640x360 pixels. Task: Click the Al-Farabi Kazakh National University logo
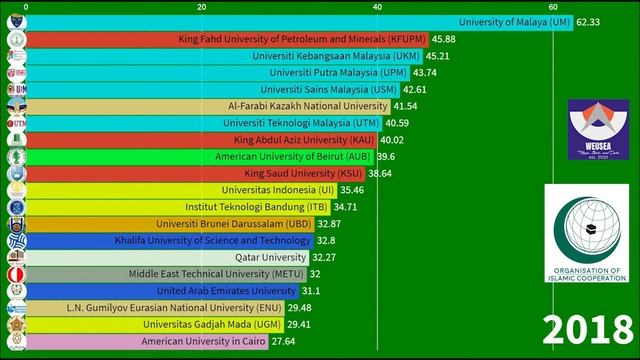17,106
